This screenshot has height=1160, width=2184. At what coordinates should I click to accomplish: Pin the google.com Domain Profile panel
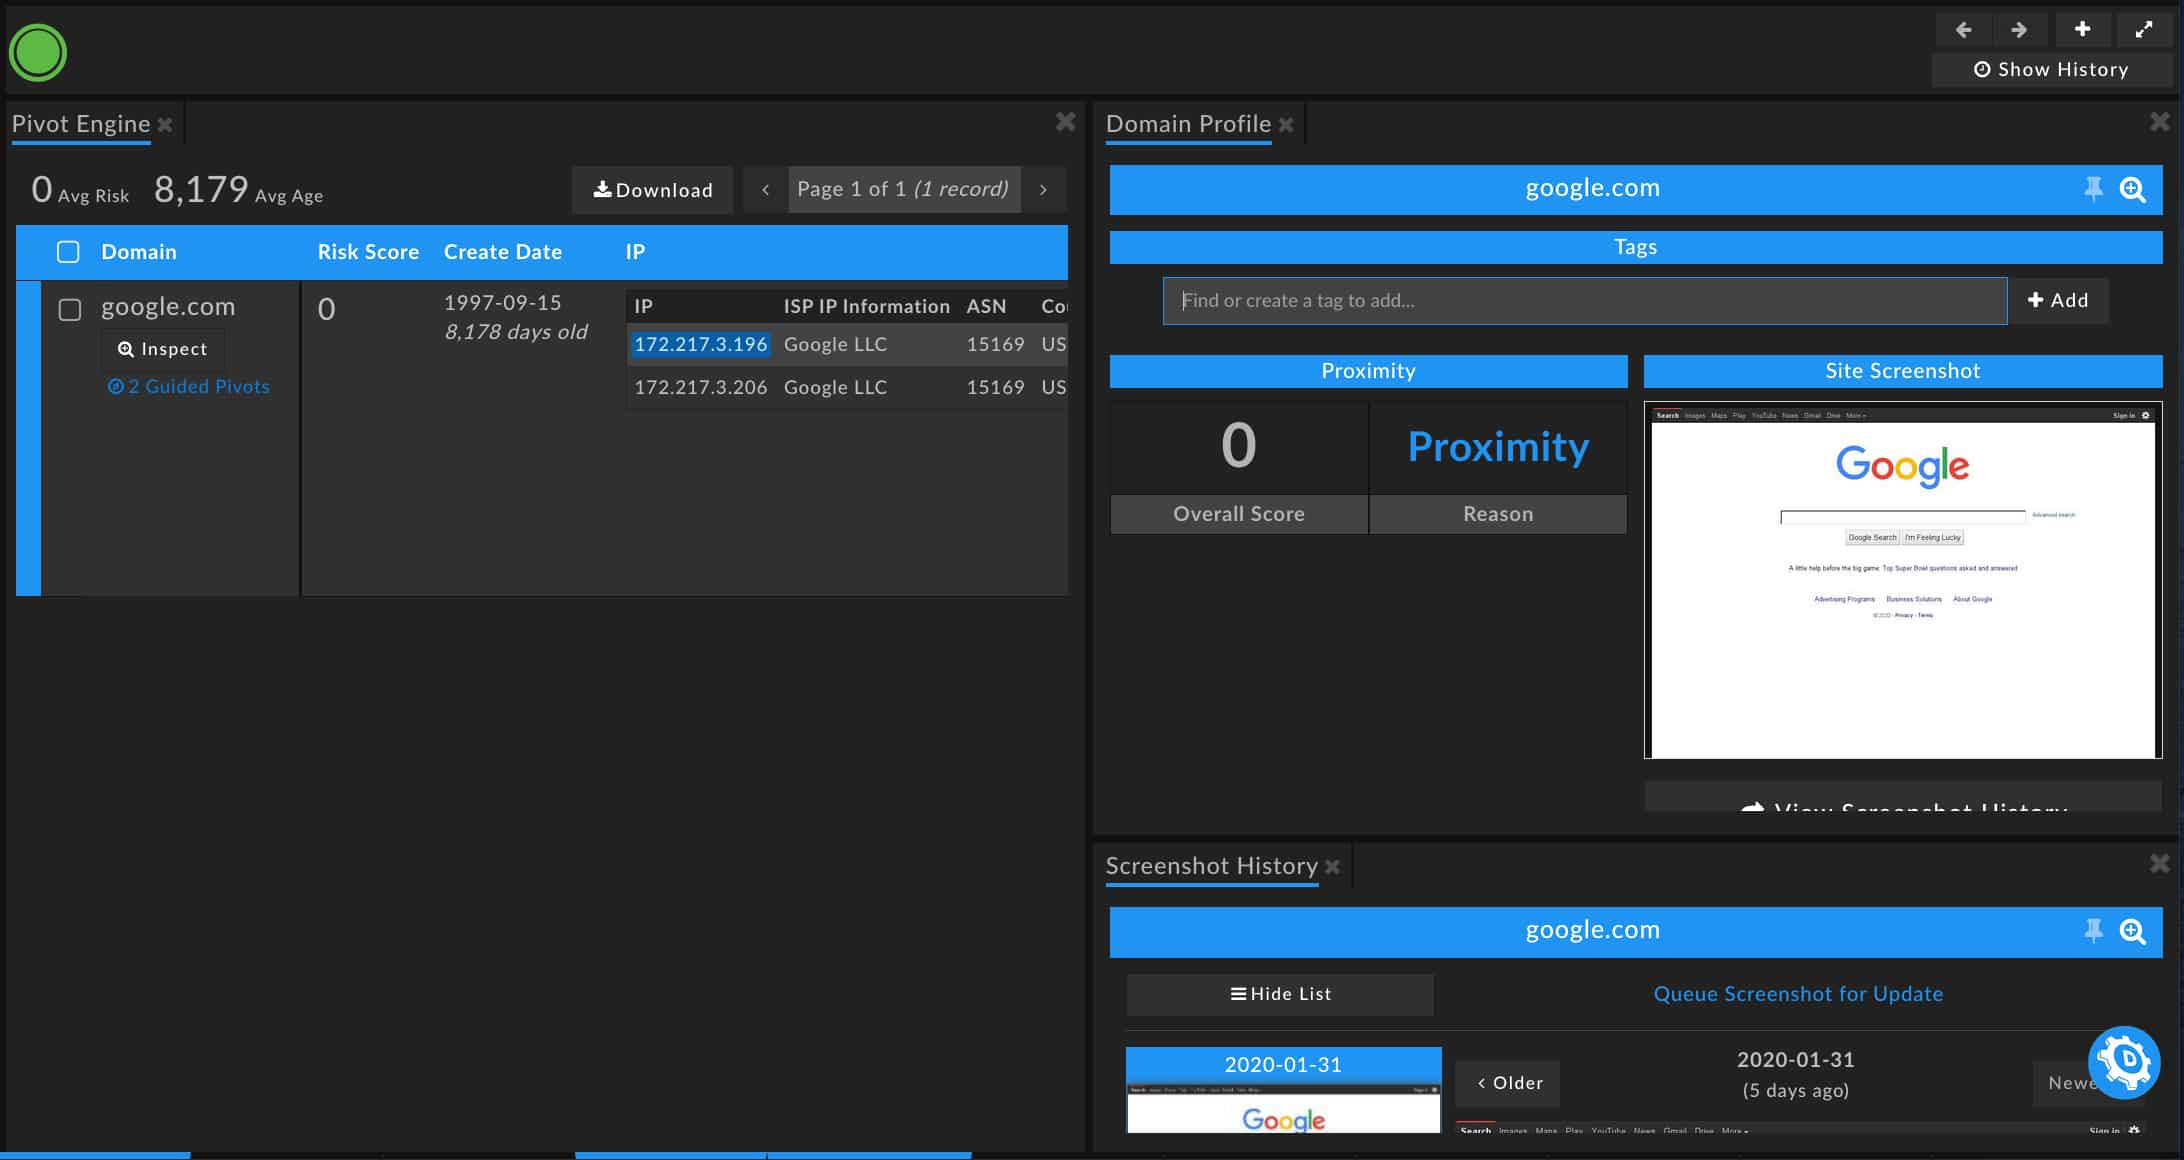click(2093, 189)
